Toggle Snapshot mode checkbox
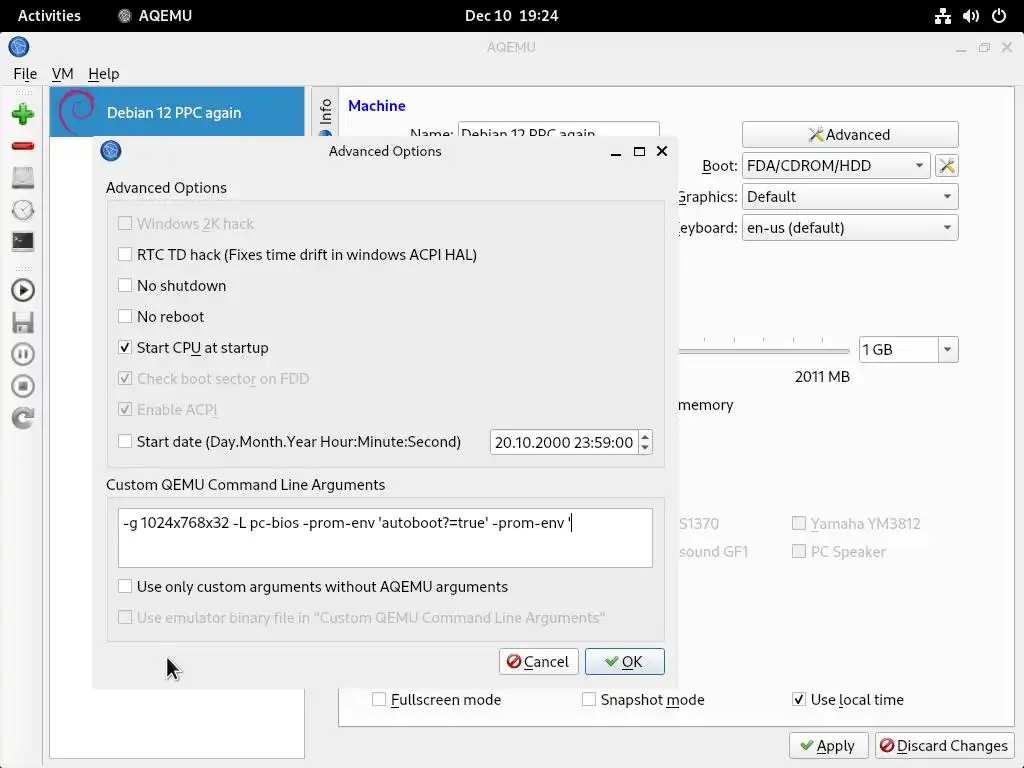Image resolution: width=1024 pixels, height=768 pixels. 588,699
